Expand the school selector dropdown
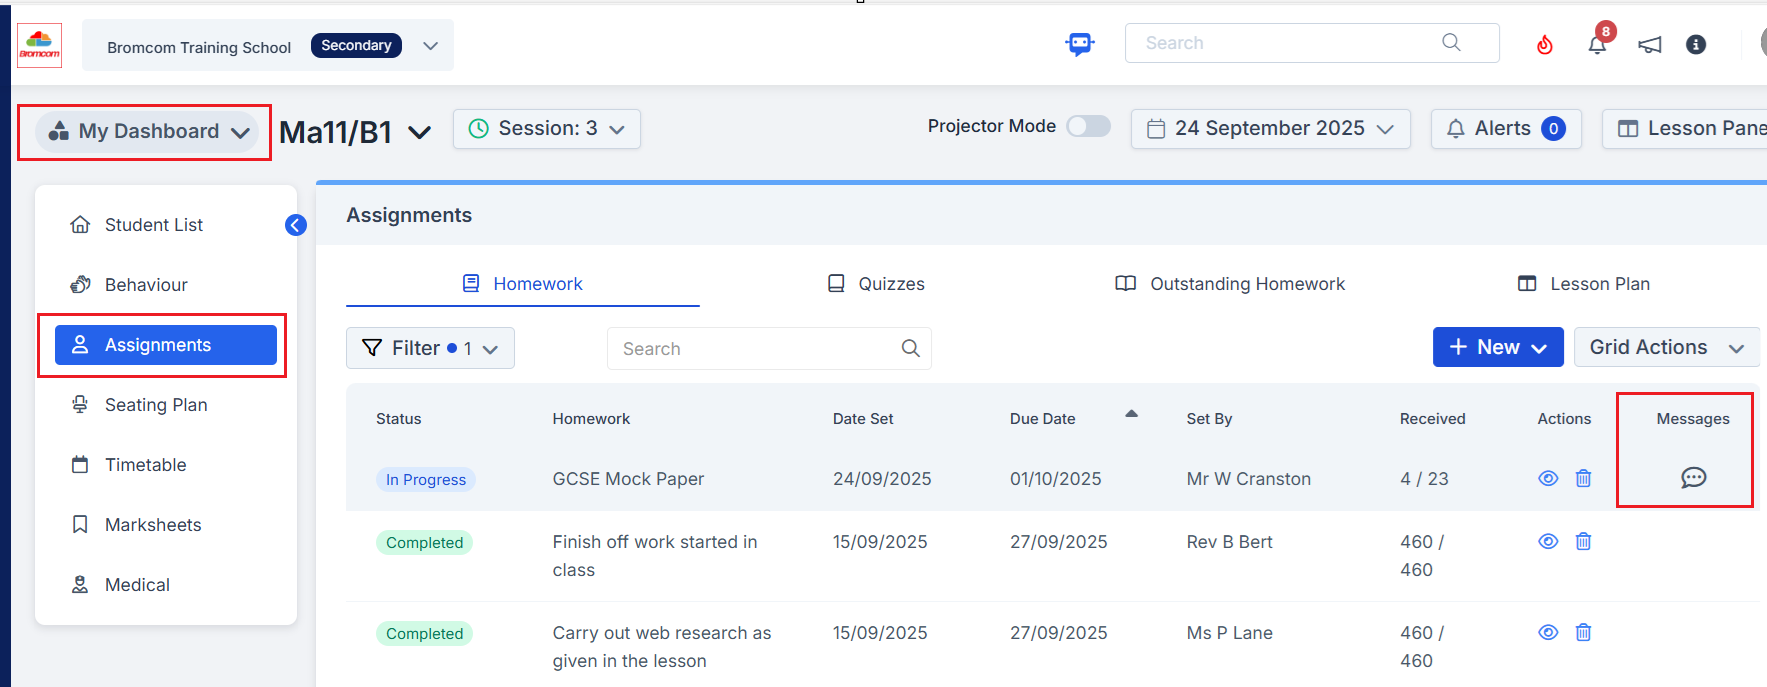The width and height of the screenshot is (1767, 687). [431, 46]
